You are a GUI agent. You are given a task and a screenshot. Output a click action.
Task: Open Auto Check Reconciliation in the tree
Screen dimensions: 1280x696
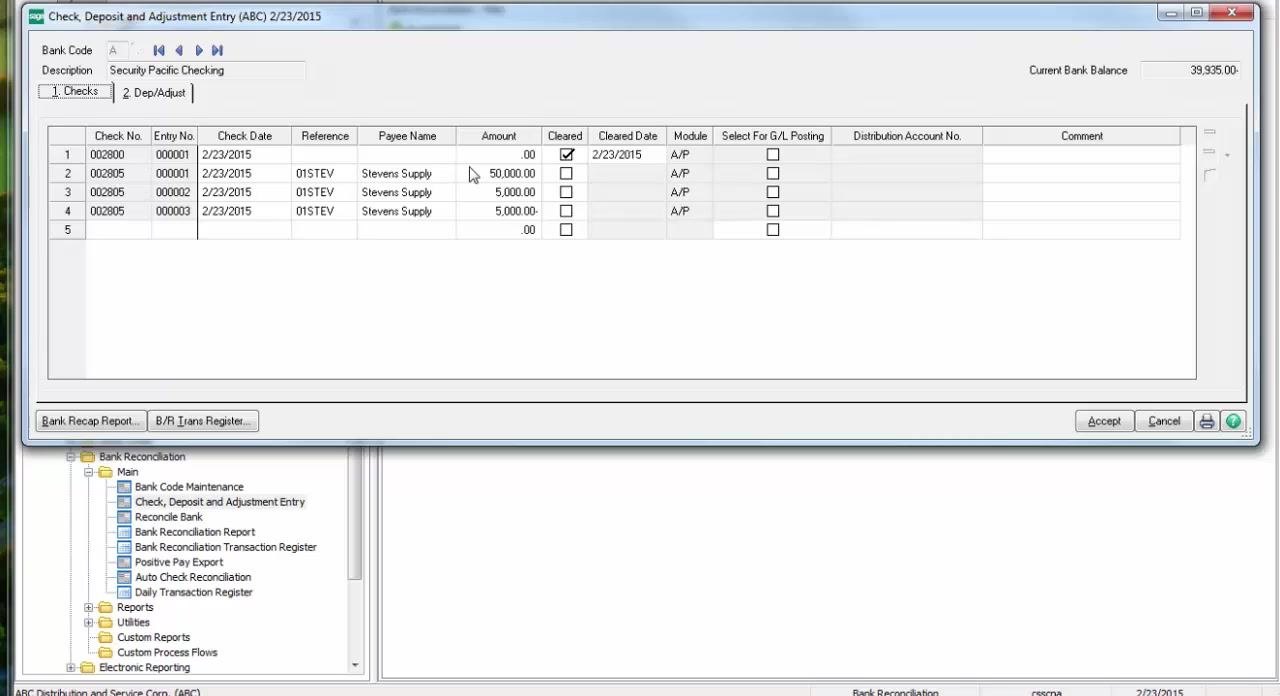click(x=193, y=577)
